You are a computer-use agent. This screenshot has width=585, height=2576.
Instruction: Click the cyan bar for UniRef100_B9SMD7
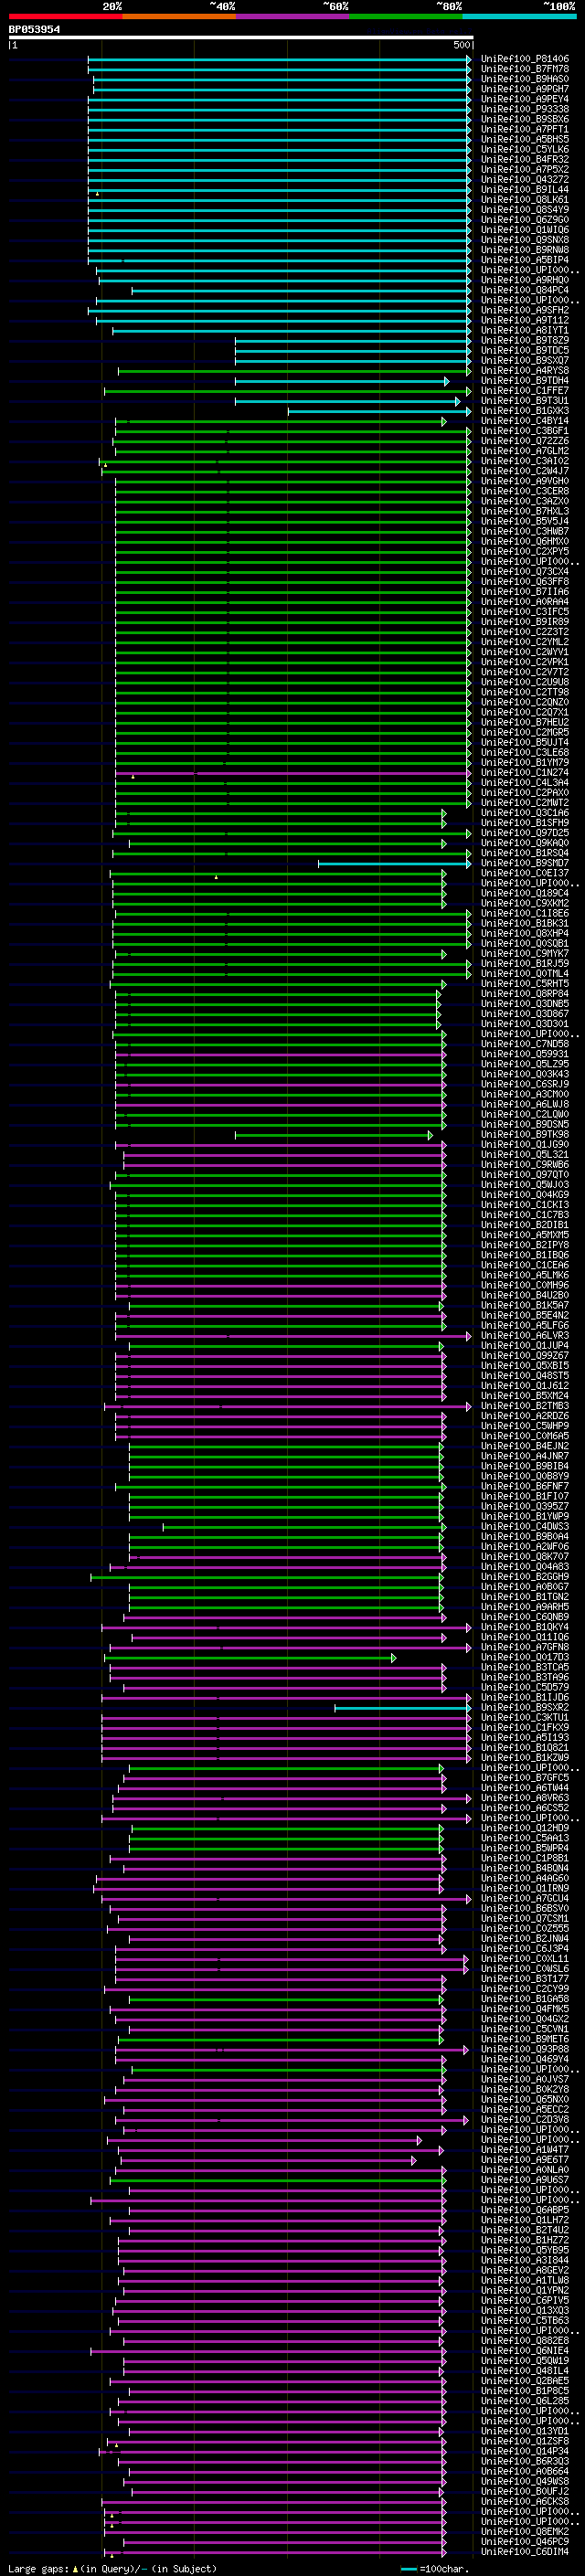[395, 864]
